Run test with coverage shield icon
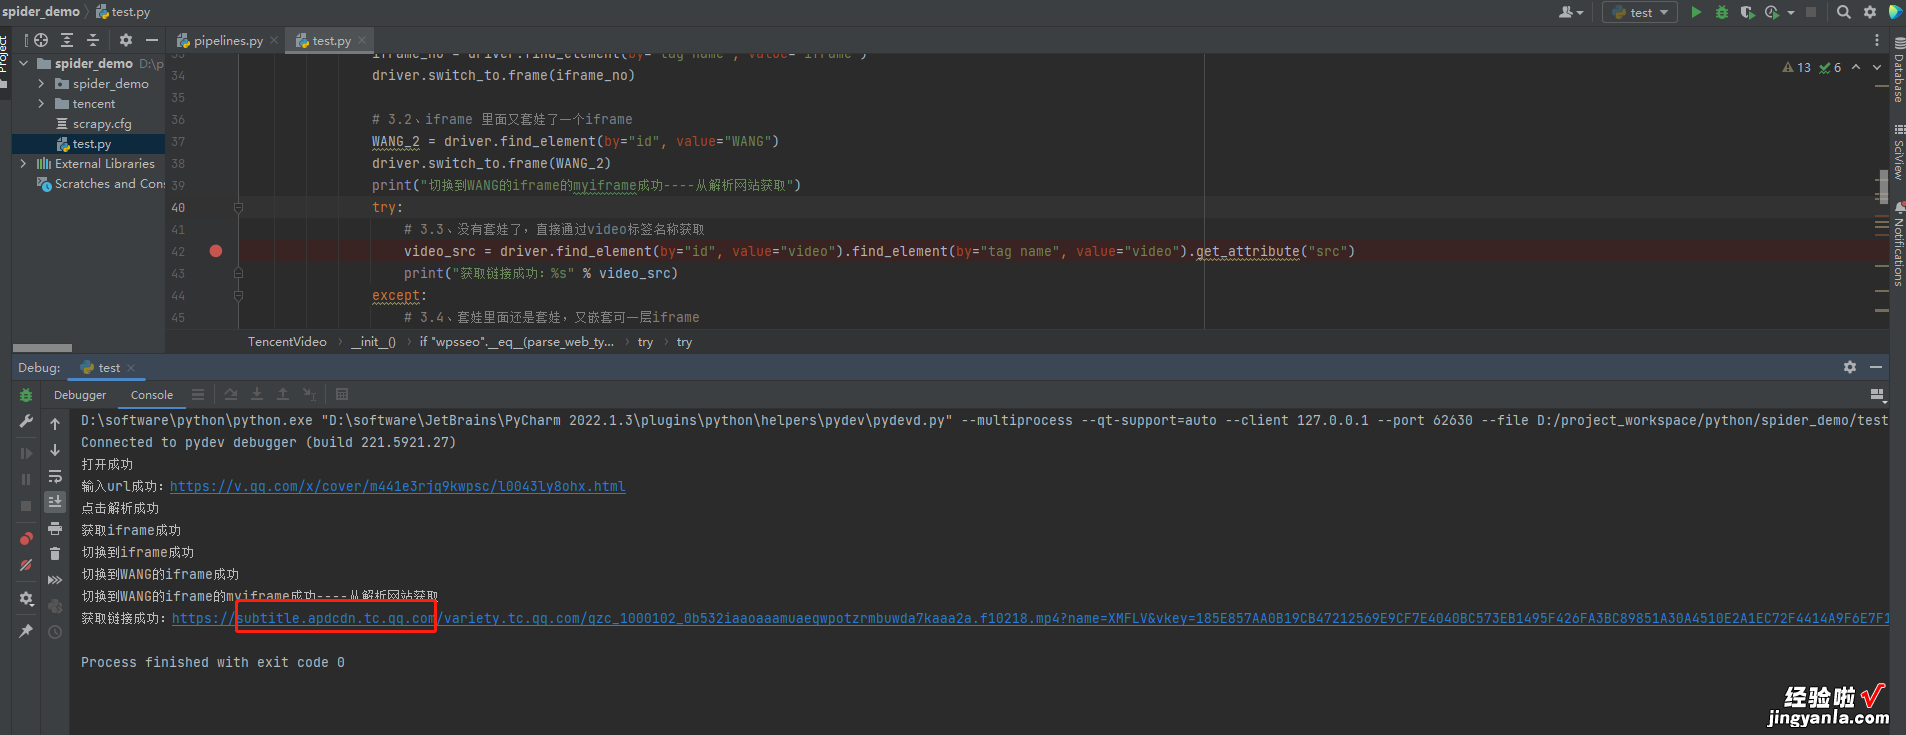The image size is (1906, 735). tap(1747, 12)
